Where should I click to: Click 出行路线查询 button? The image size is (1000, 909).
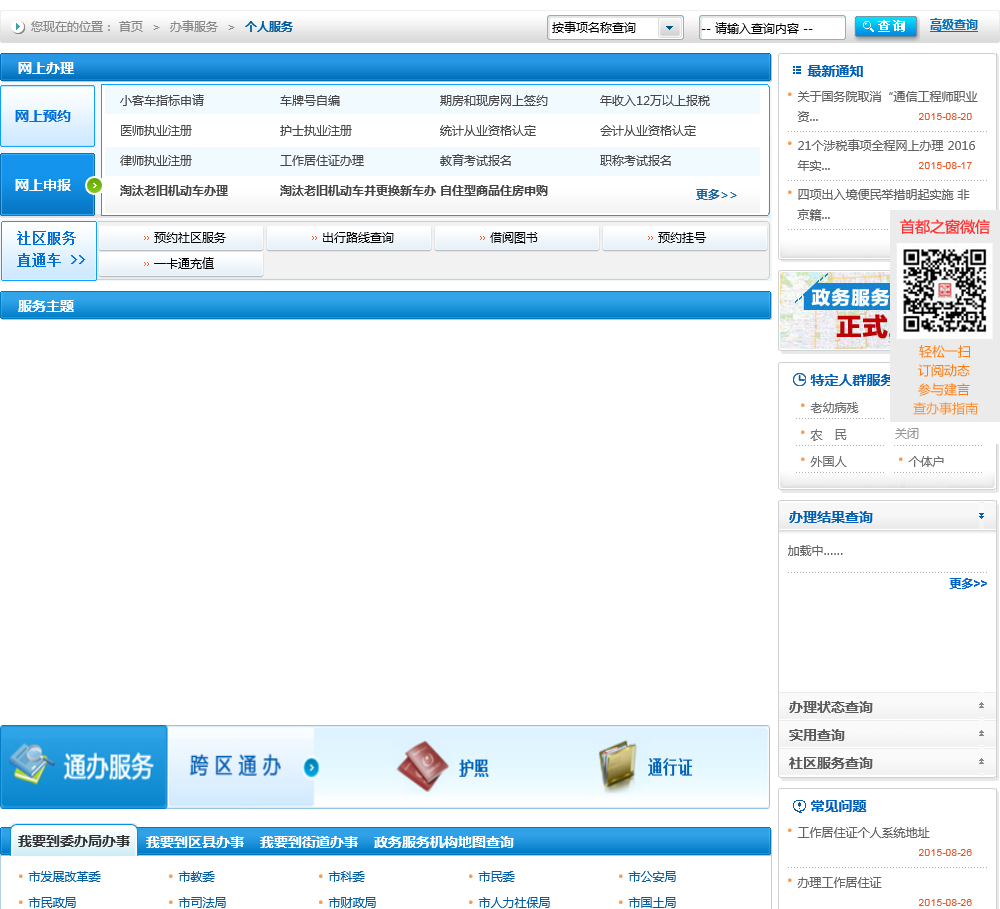[x=349, y=238]
